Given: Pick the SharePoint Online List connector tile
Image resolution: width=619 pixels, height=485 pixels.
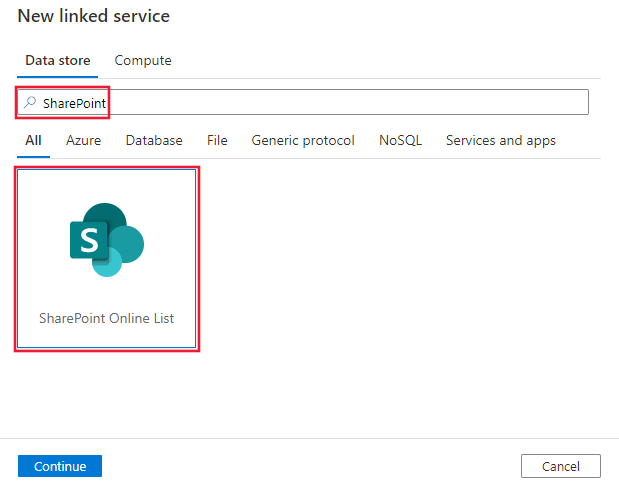Looking at the screenshot, I should 107,258.
